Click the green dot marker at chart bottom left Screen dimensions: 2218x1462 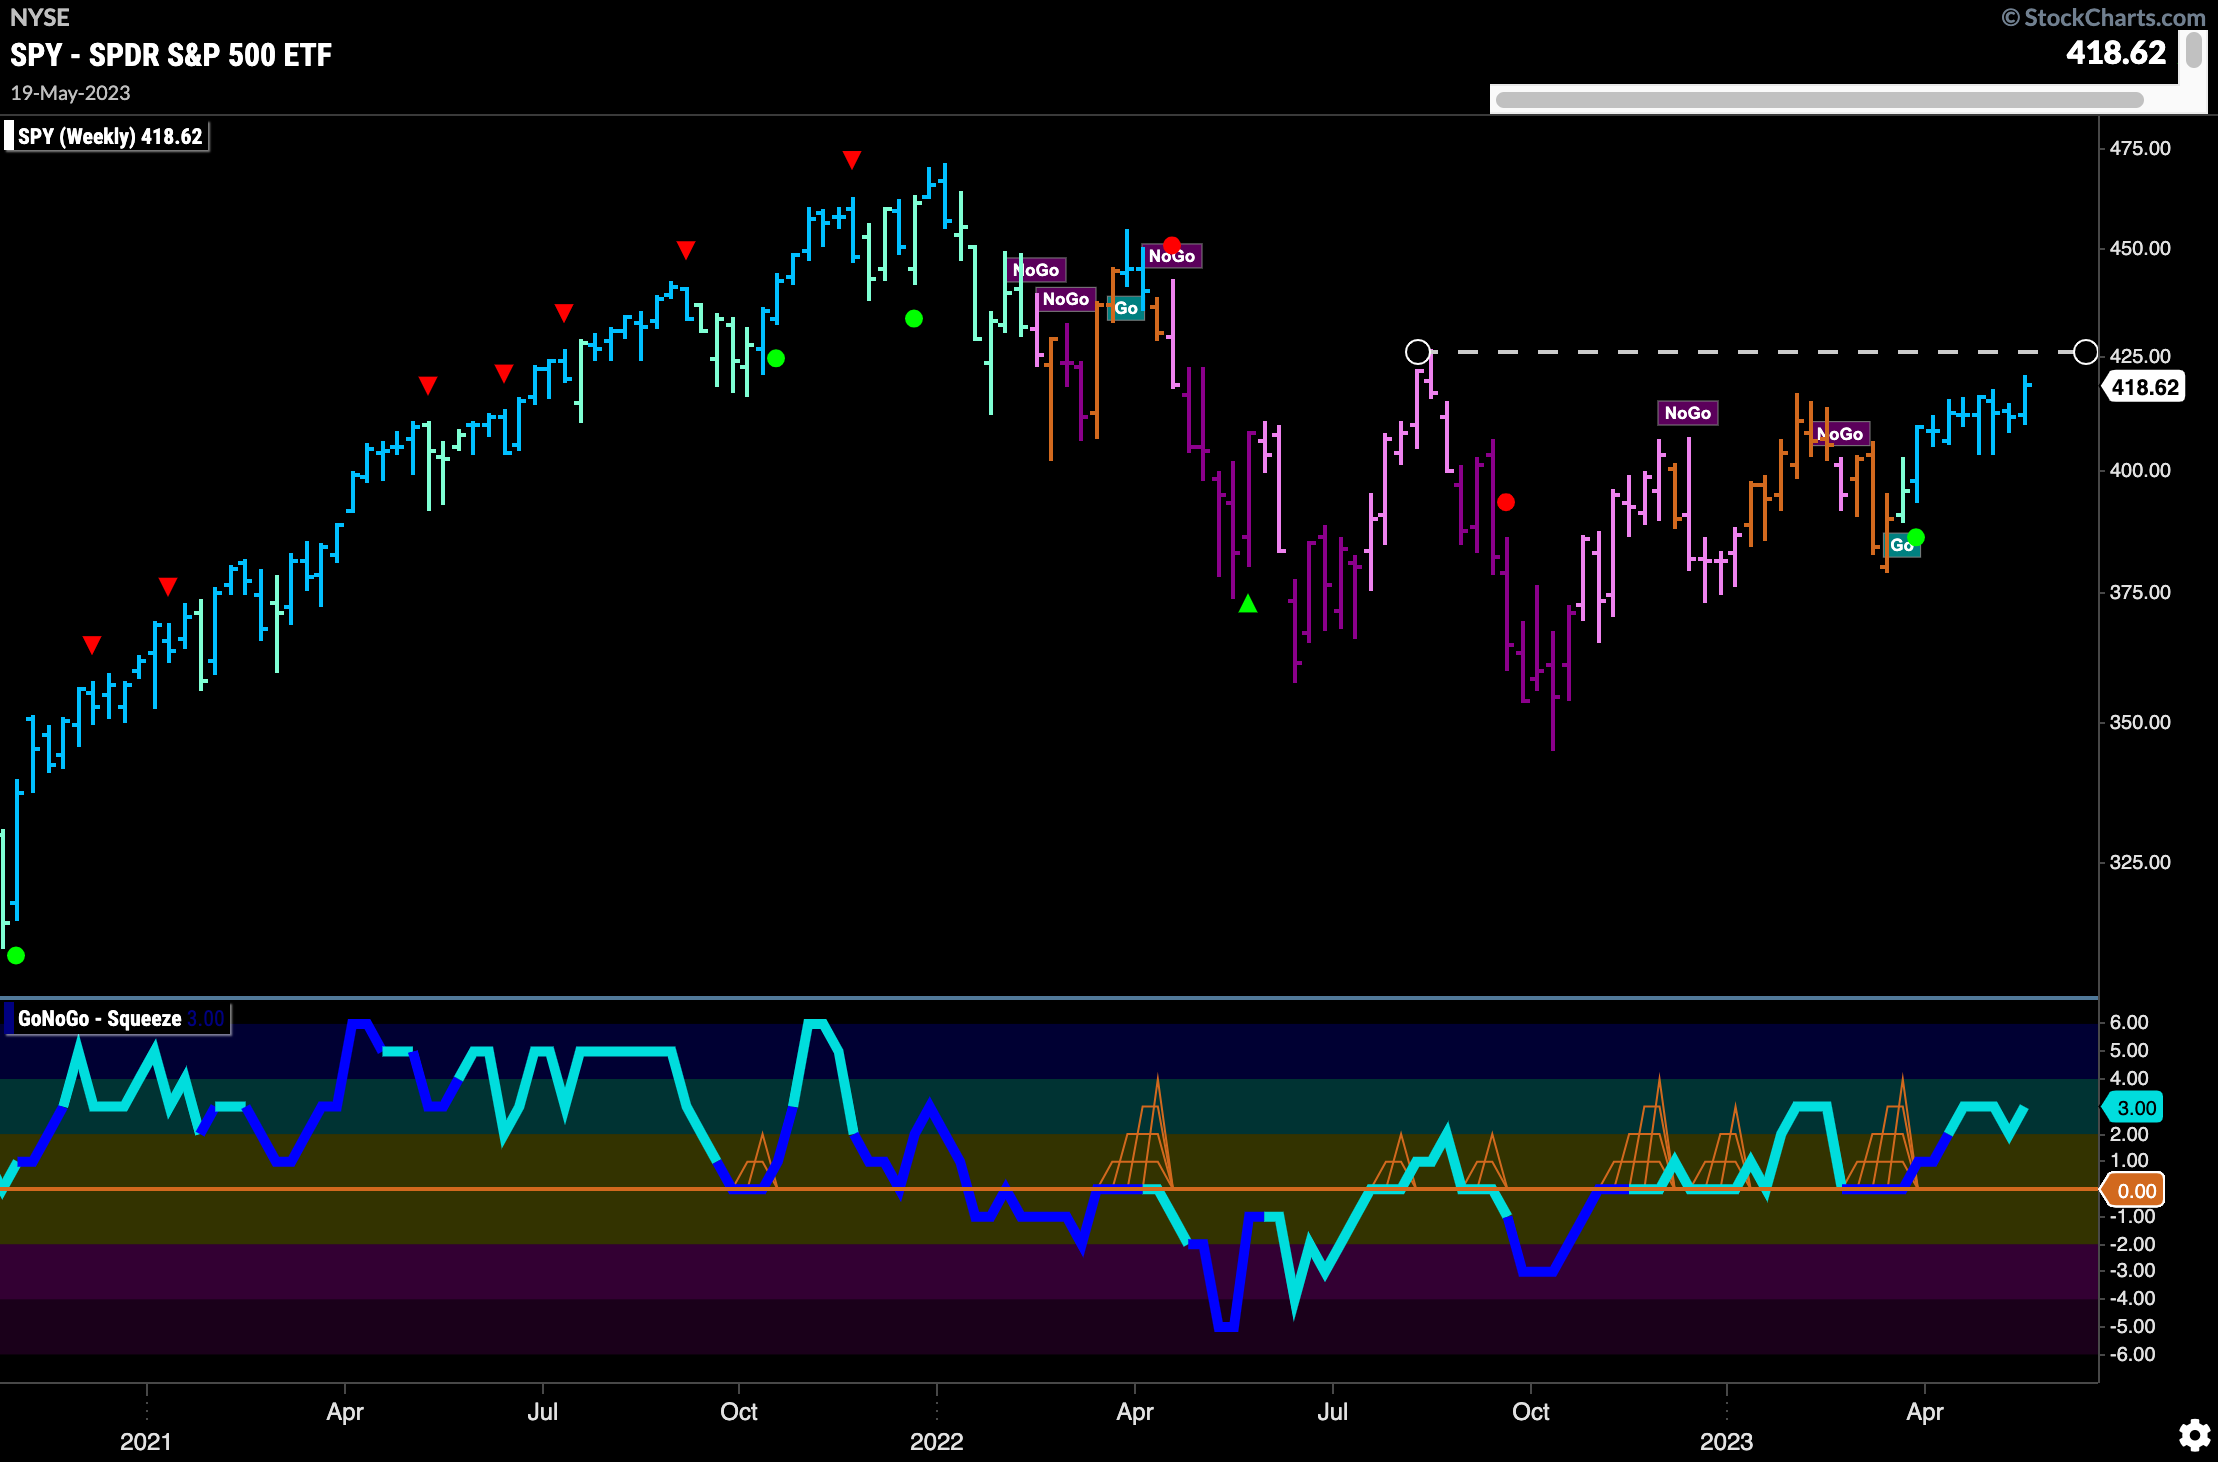pyautogui.click(x=16, y=955)
